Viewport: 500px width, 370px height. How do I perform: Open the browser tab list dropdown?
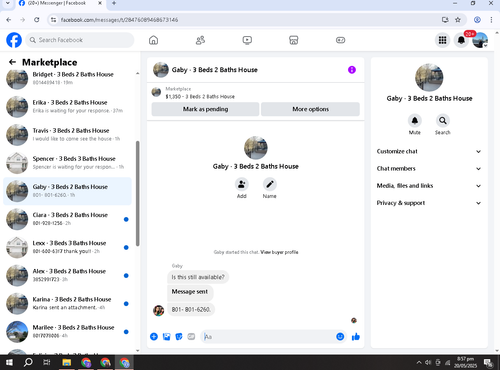tap(8, 3)
